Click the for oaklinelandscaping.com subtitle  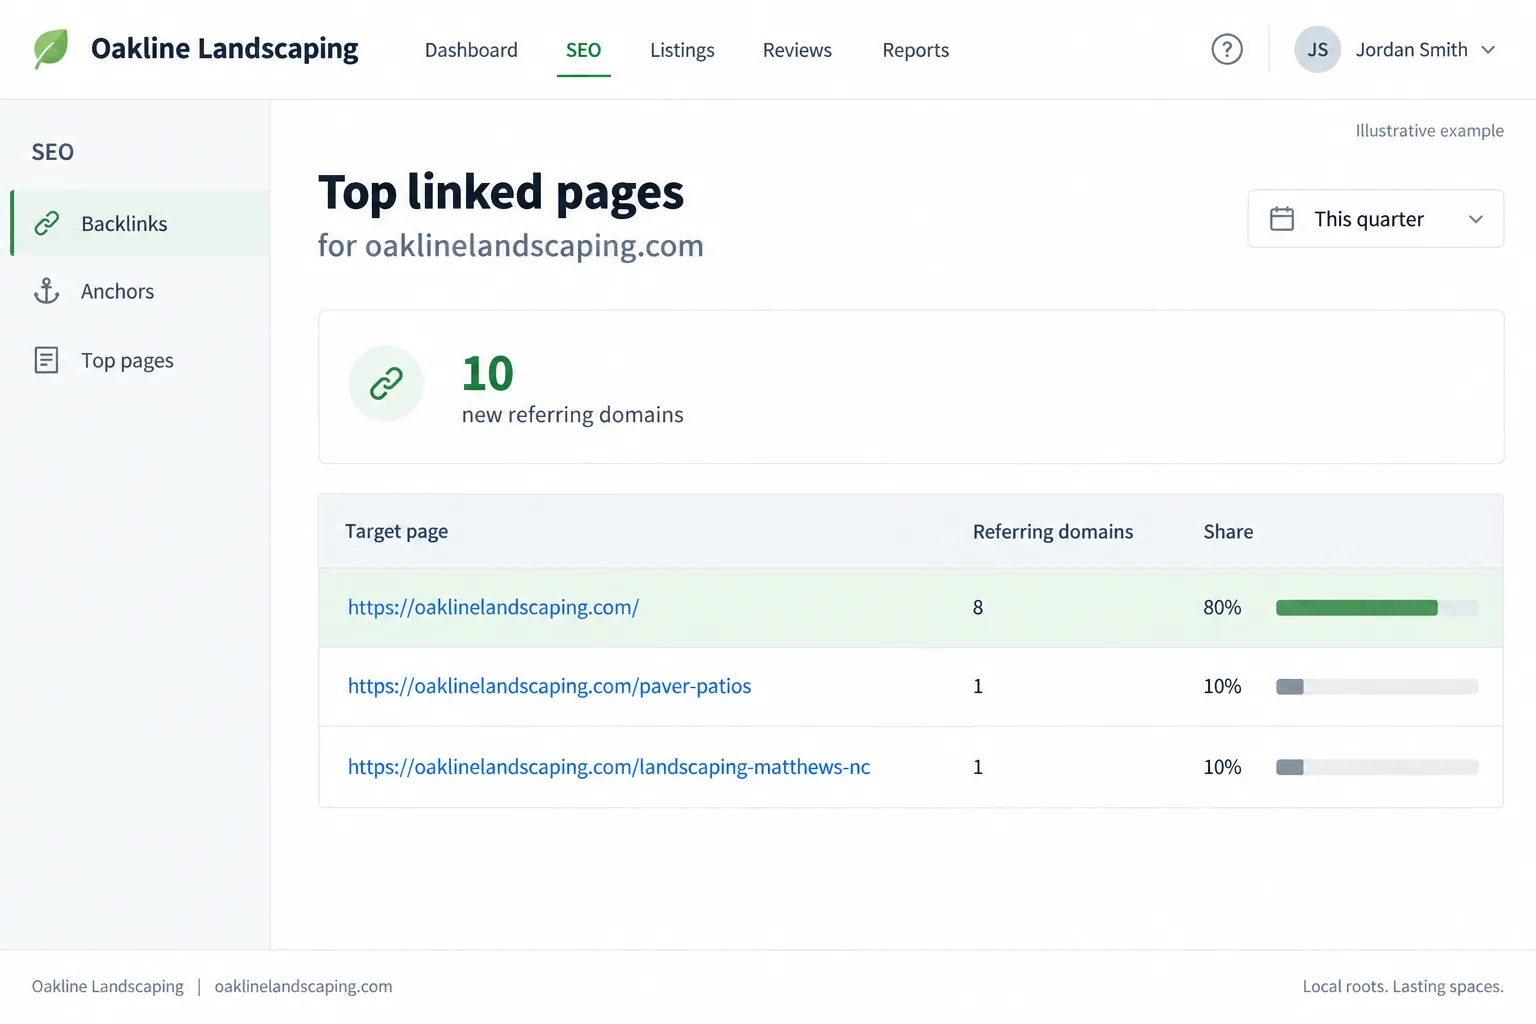coord(511,246)
